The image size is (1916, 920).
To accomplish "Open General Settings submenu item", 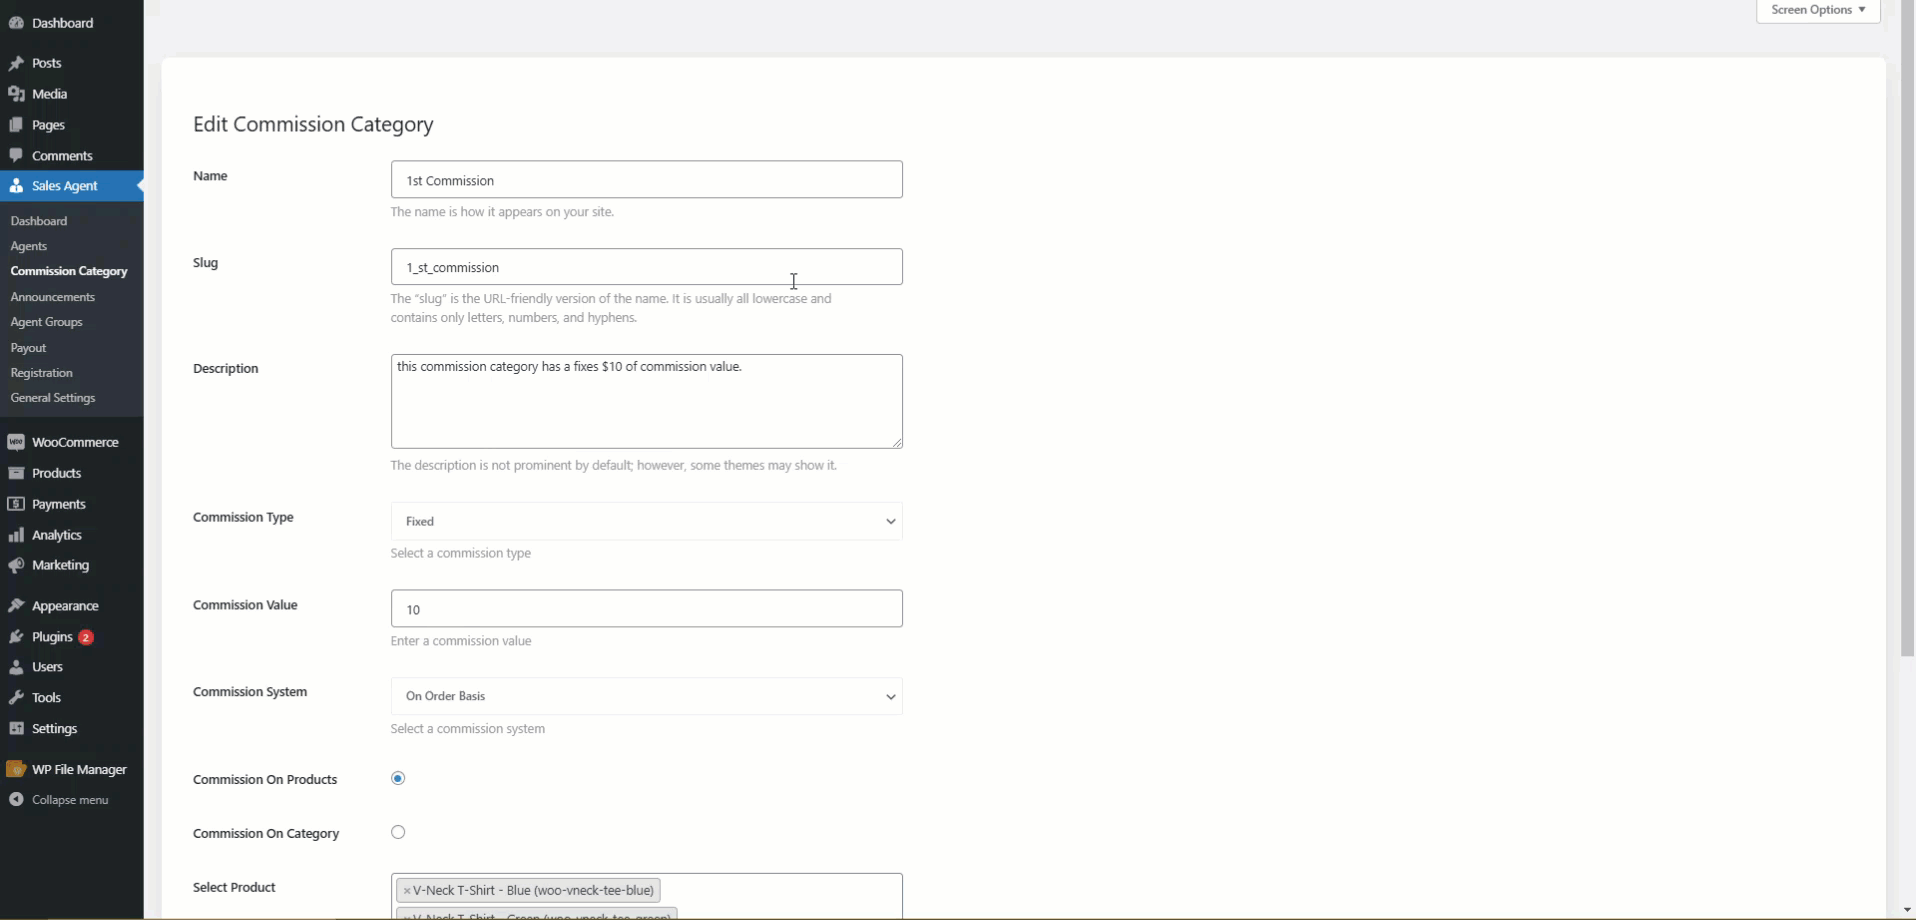I will 53,398.
